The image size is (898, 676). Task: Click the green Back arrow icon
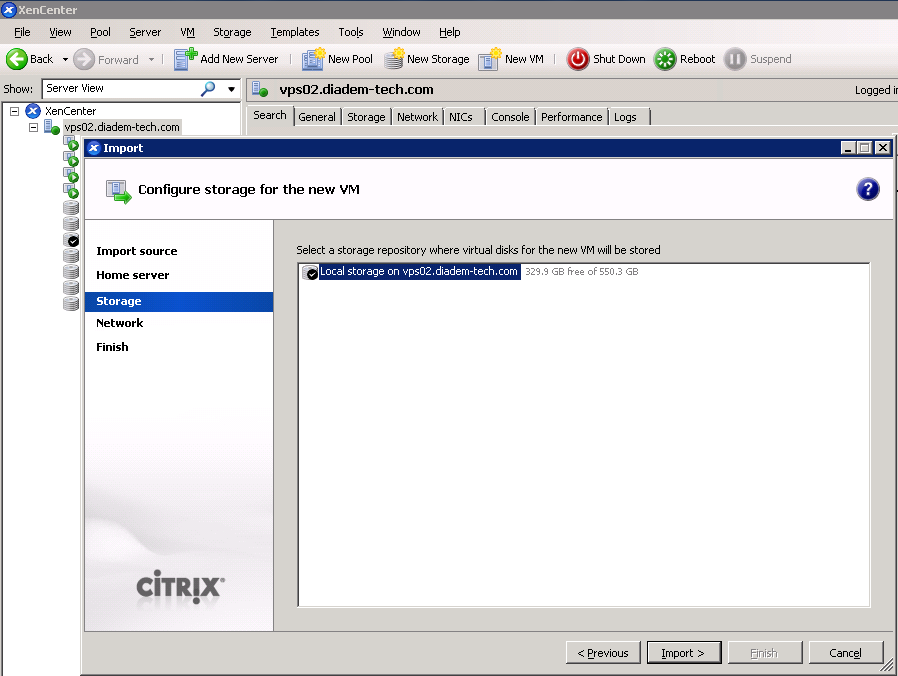point(17,59)
